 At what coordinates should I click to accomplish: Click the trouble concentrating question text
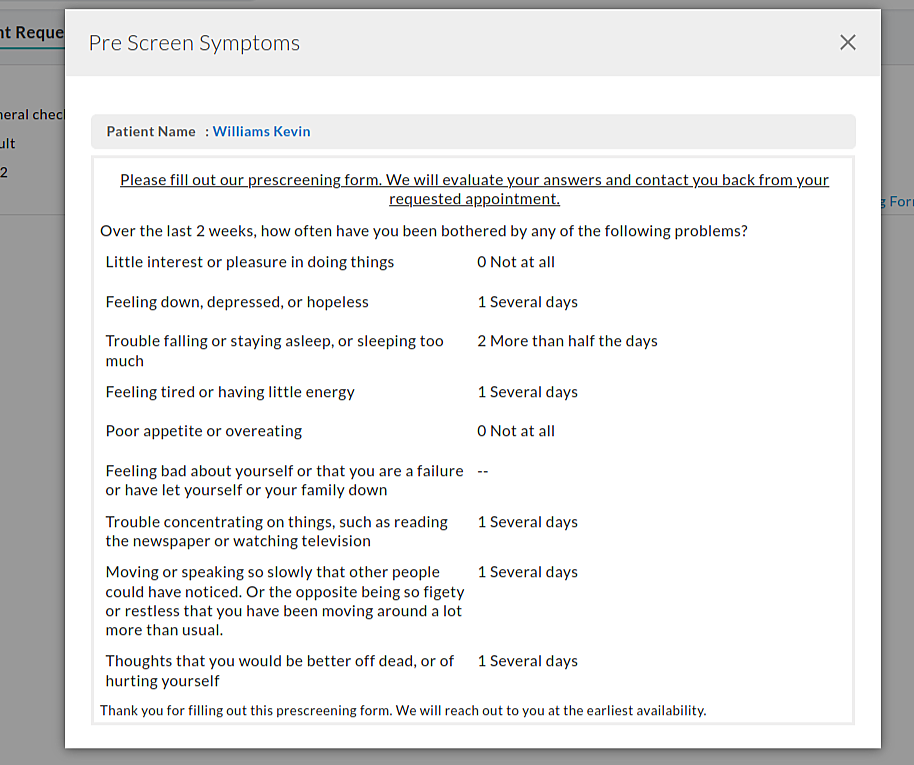coord(276,531)
